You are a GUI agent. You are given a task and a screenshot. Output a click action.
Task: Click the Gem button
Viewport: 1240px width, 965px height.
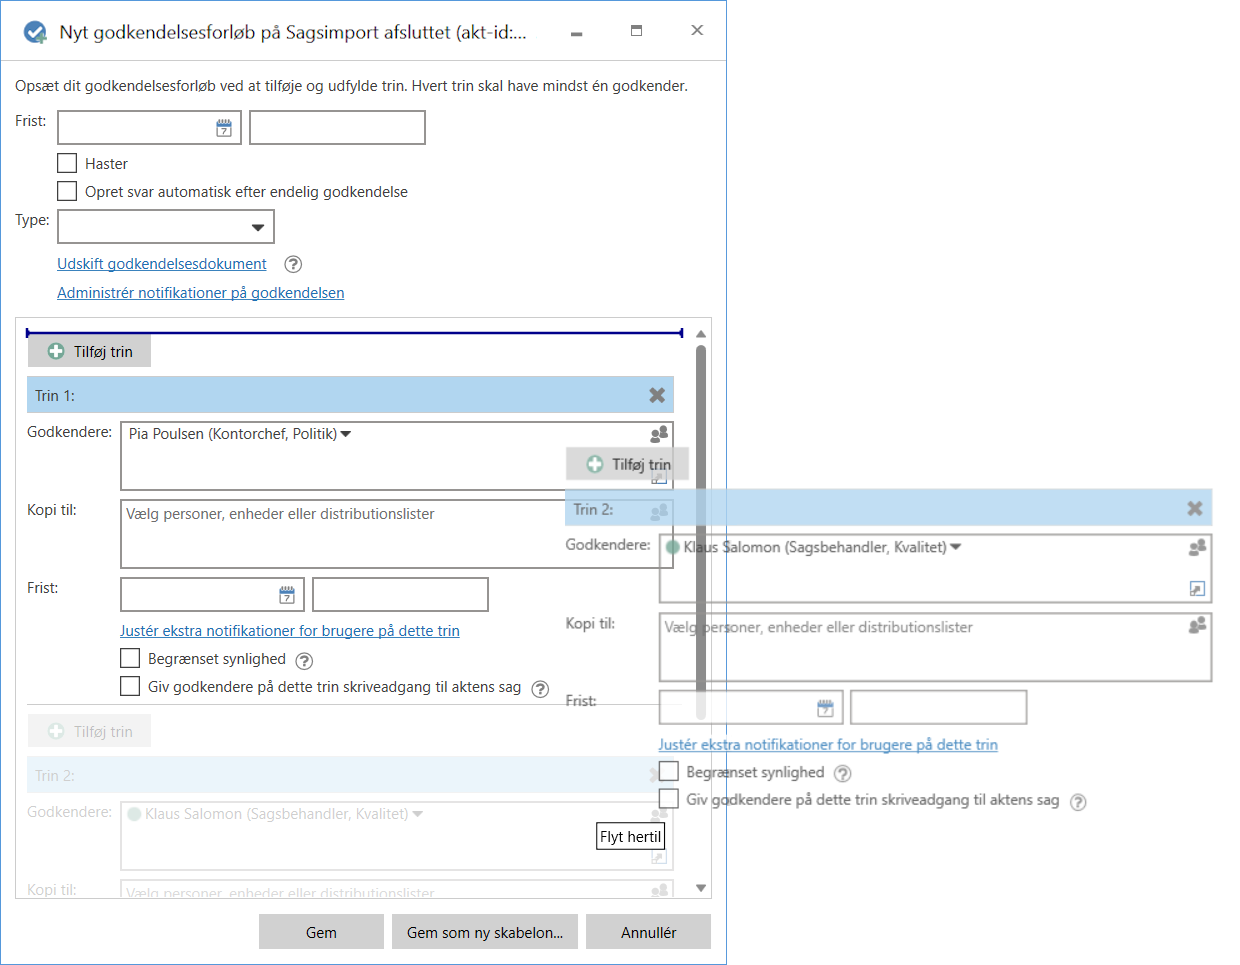321,932
